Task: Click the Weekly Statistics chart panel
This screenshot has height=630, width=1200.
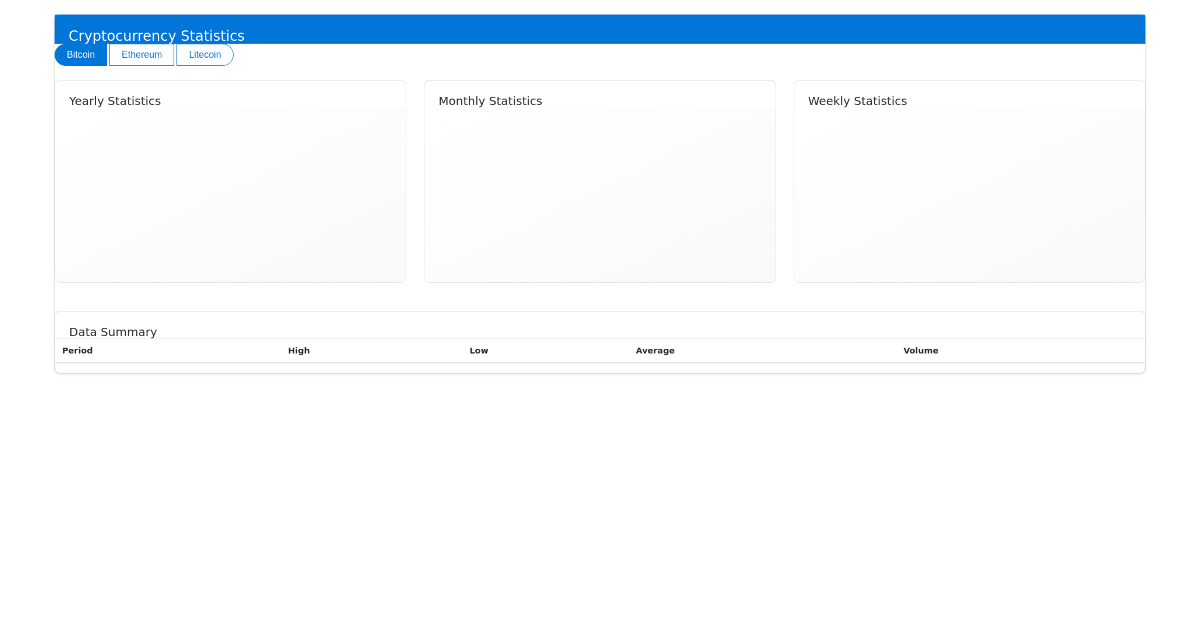Action: (x=968, y=180)
